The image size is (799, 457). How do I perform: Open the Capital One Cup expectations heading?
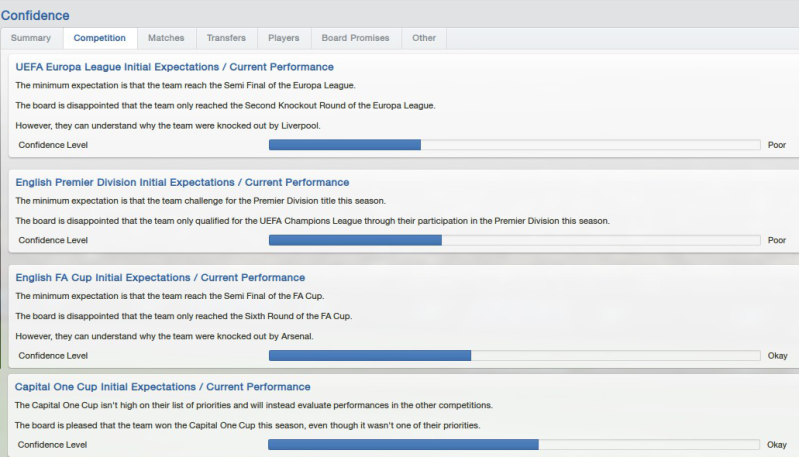pyautogui.click(x=163, y=387)
